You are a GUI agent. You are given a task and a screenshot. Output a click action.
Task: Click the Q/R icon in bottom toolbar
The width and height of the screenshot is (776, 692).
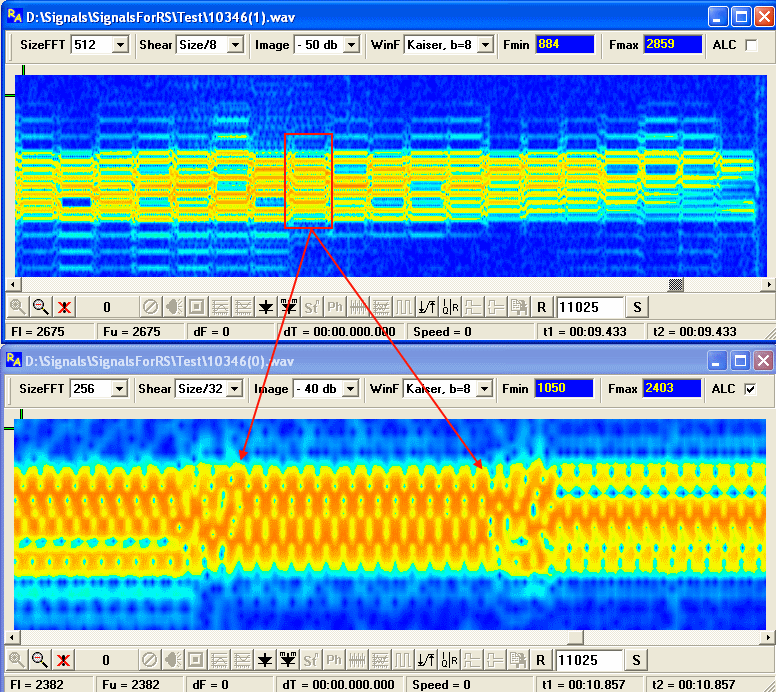tap(449, 660)
